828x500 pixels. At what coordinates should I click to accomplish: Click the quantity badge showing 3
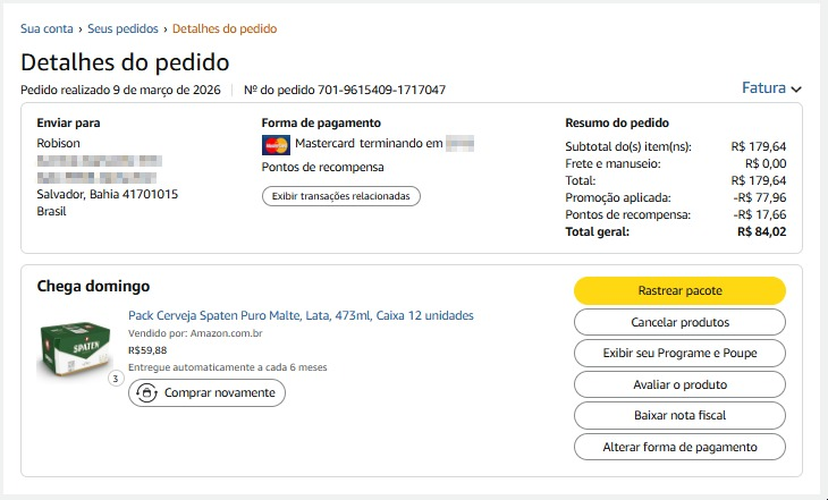pyautogui.click(x=116, y=379)
